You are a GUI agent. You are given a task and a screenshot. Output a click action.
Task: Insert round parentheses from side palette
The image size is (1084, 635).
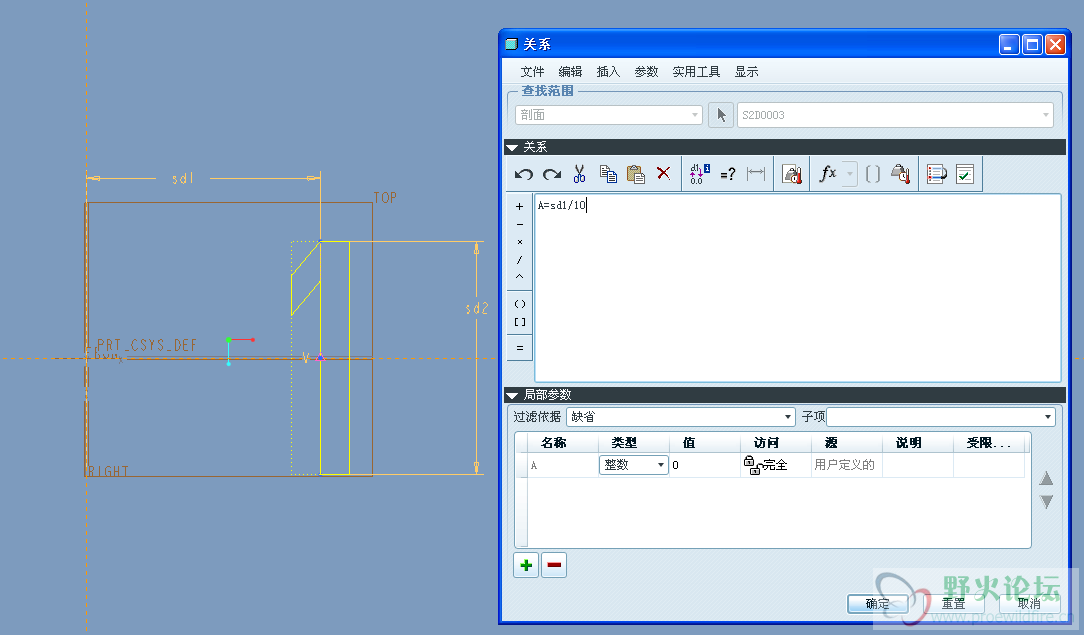520,304
